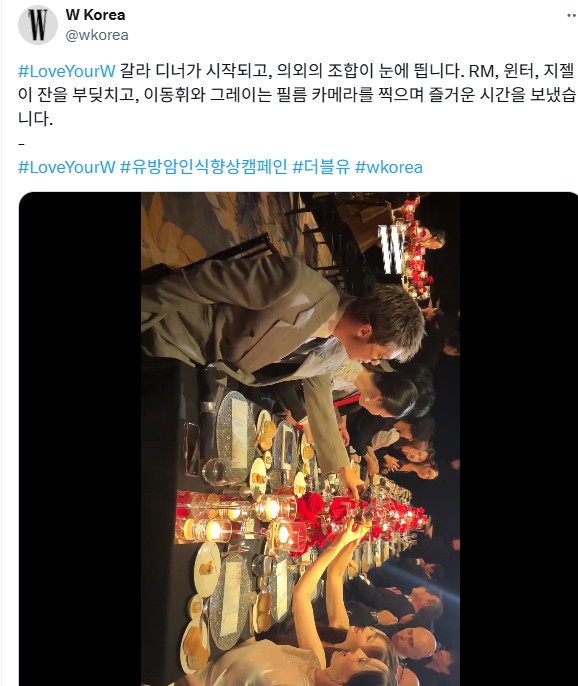This screenshot has width=578, height=686.
Task: Click the man in the gray suit in the video
Action: [280, 332]
